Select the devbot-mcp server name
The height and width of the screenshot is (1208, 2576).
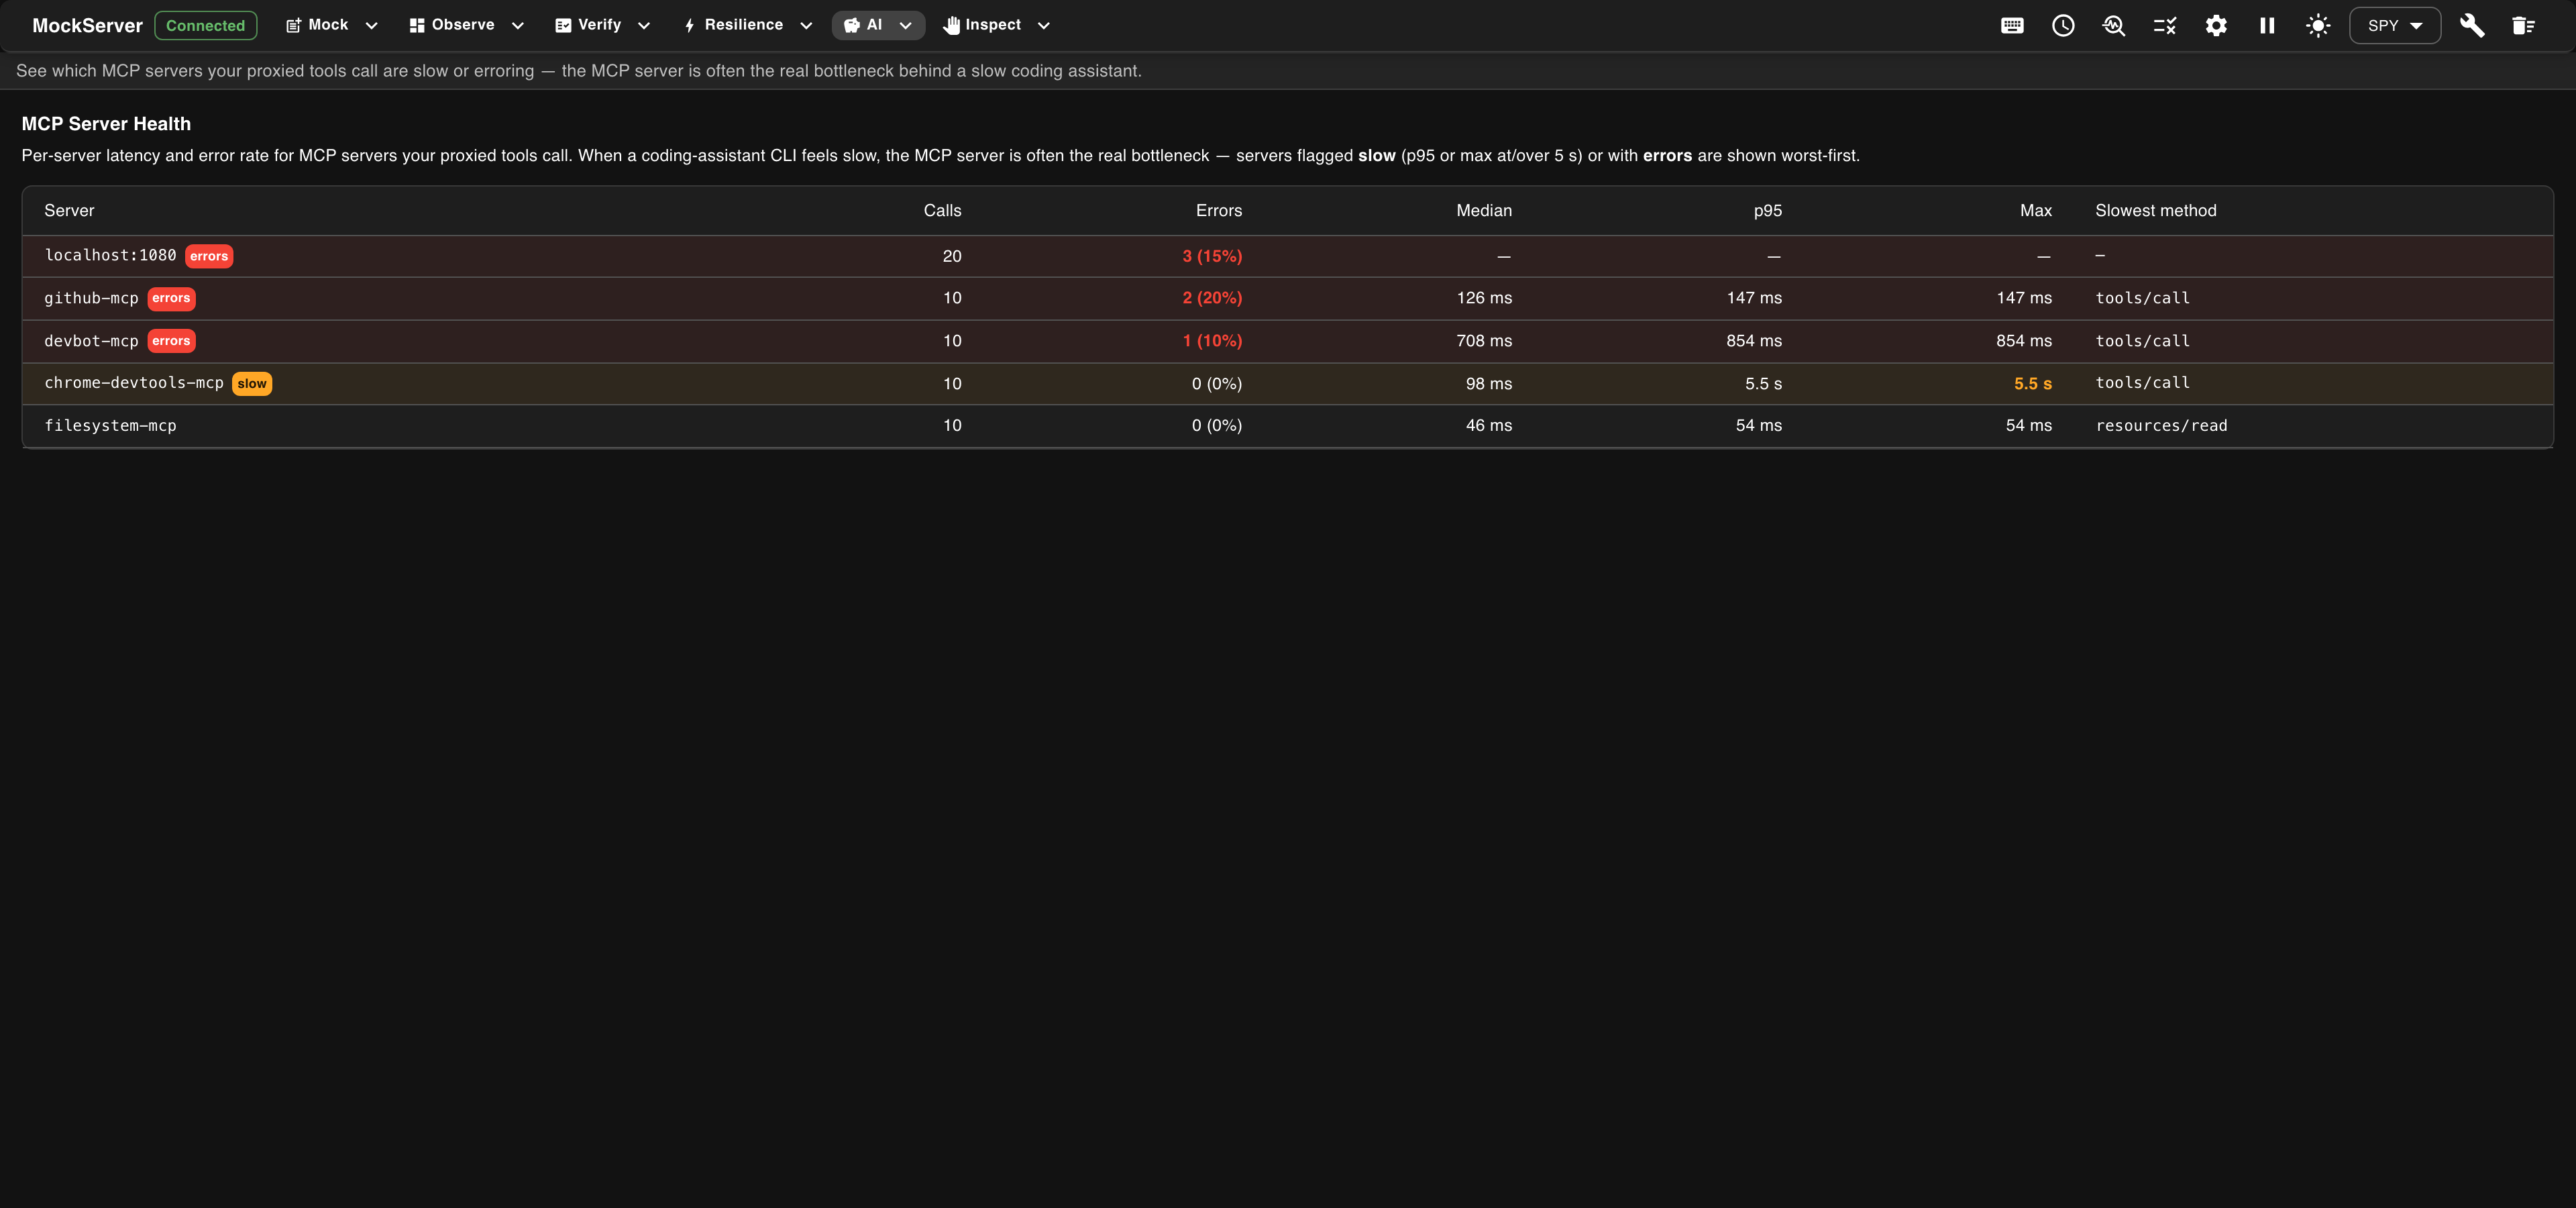coord(91,341)
